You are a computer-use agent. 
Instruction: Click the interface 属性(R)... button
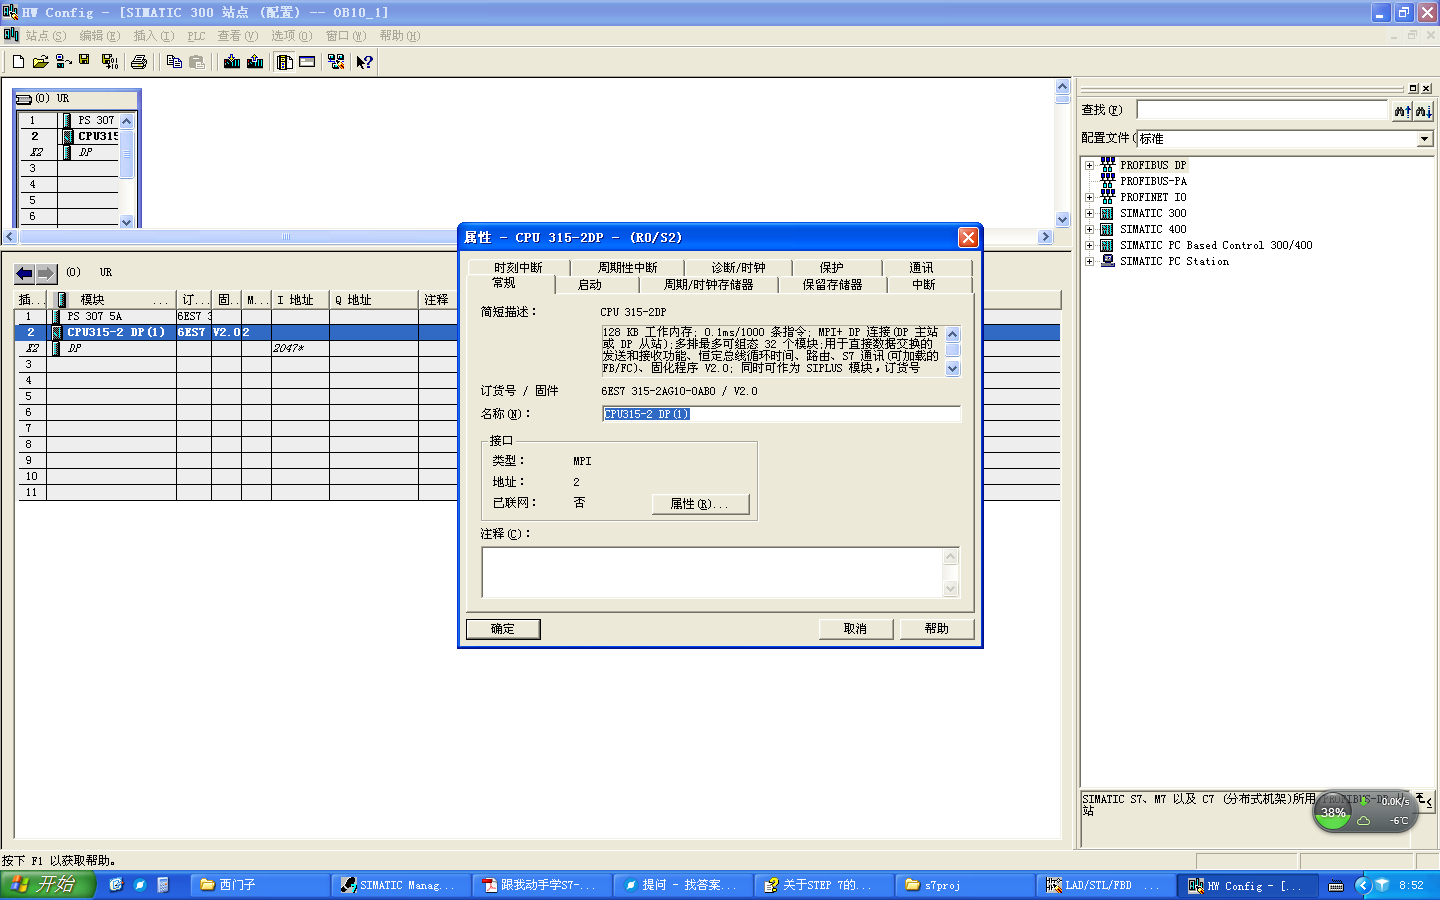tap(700, 504)
